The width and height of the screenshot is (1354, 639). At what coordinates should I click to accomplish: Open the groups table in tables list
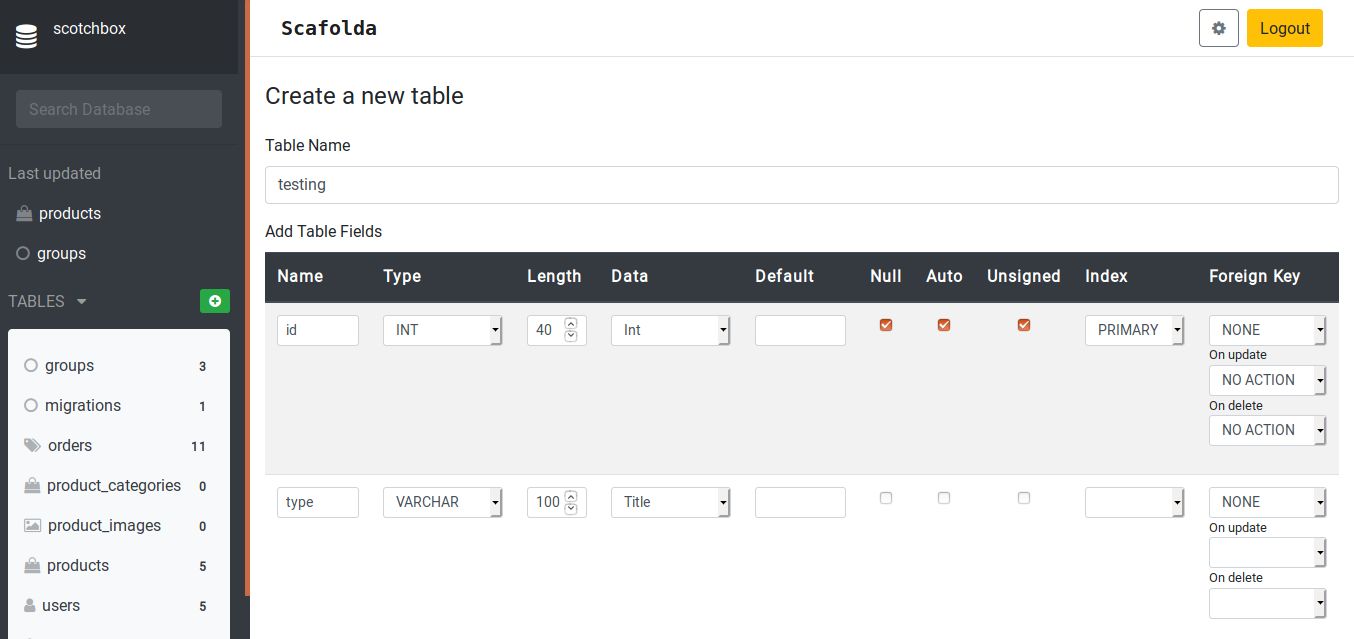69,365
